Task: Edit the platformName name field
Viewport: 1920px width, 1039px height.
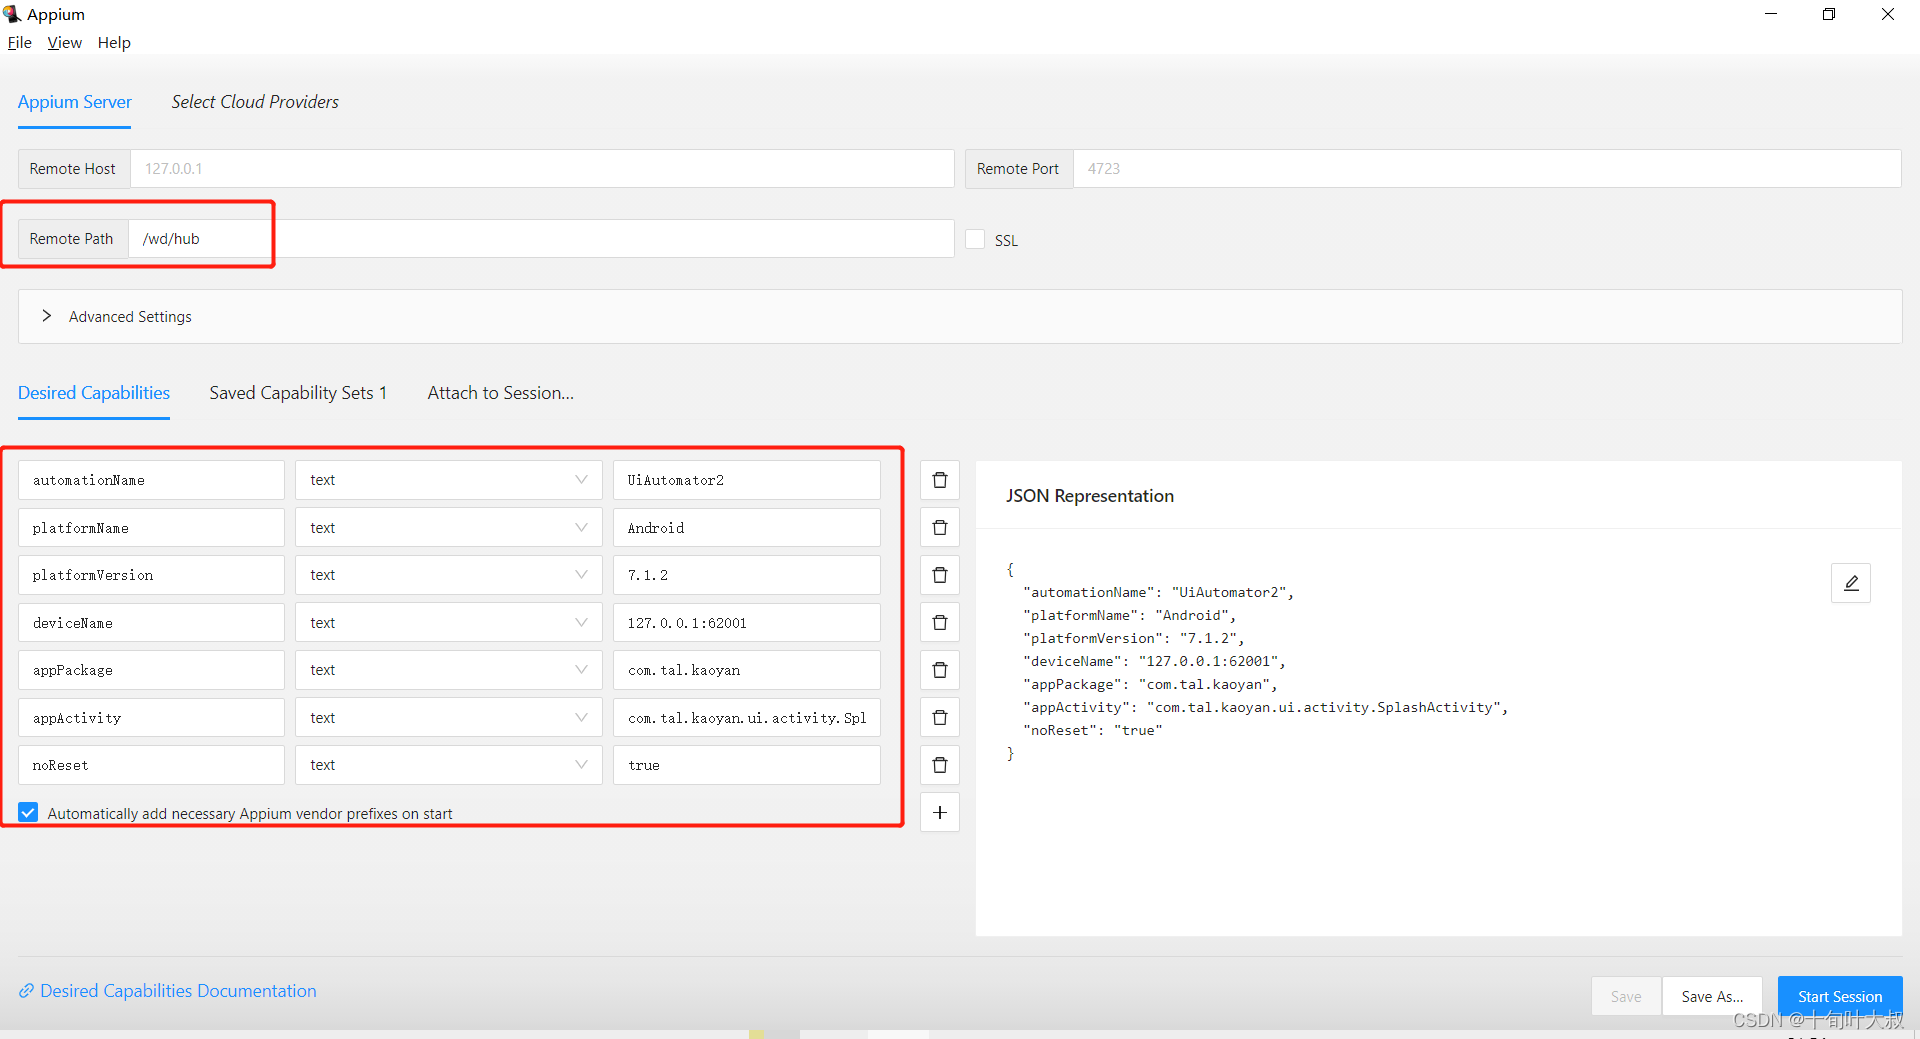Action: click(x=151, y=527)
